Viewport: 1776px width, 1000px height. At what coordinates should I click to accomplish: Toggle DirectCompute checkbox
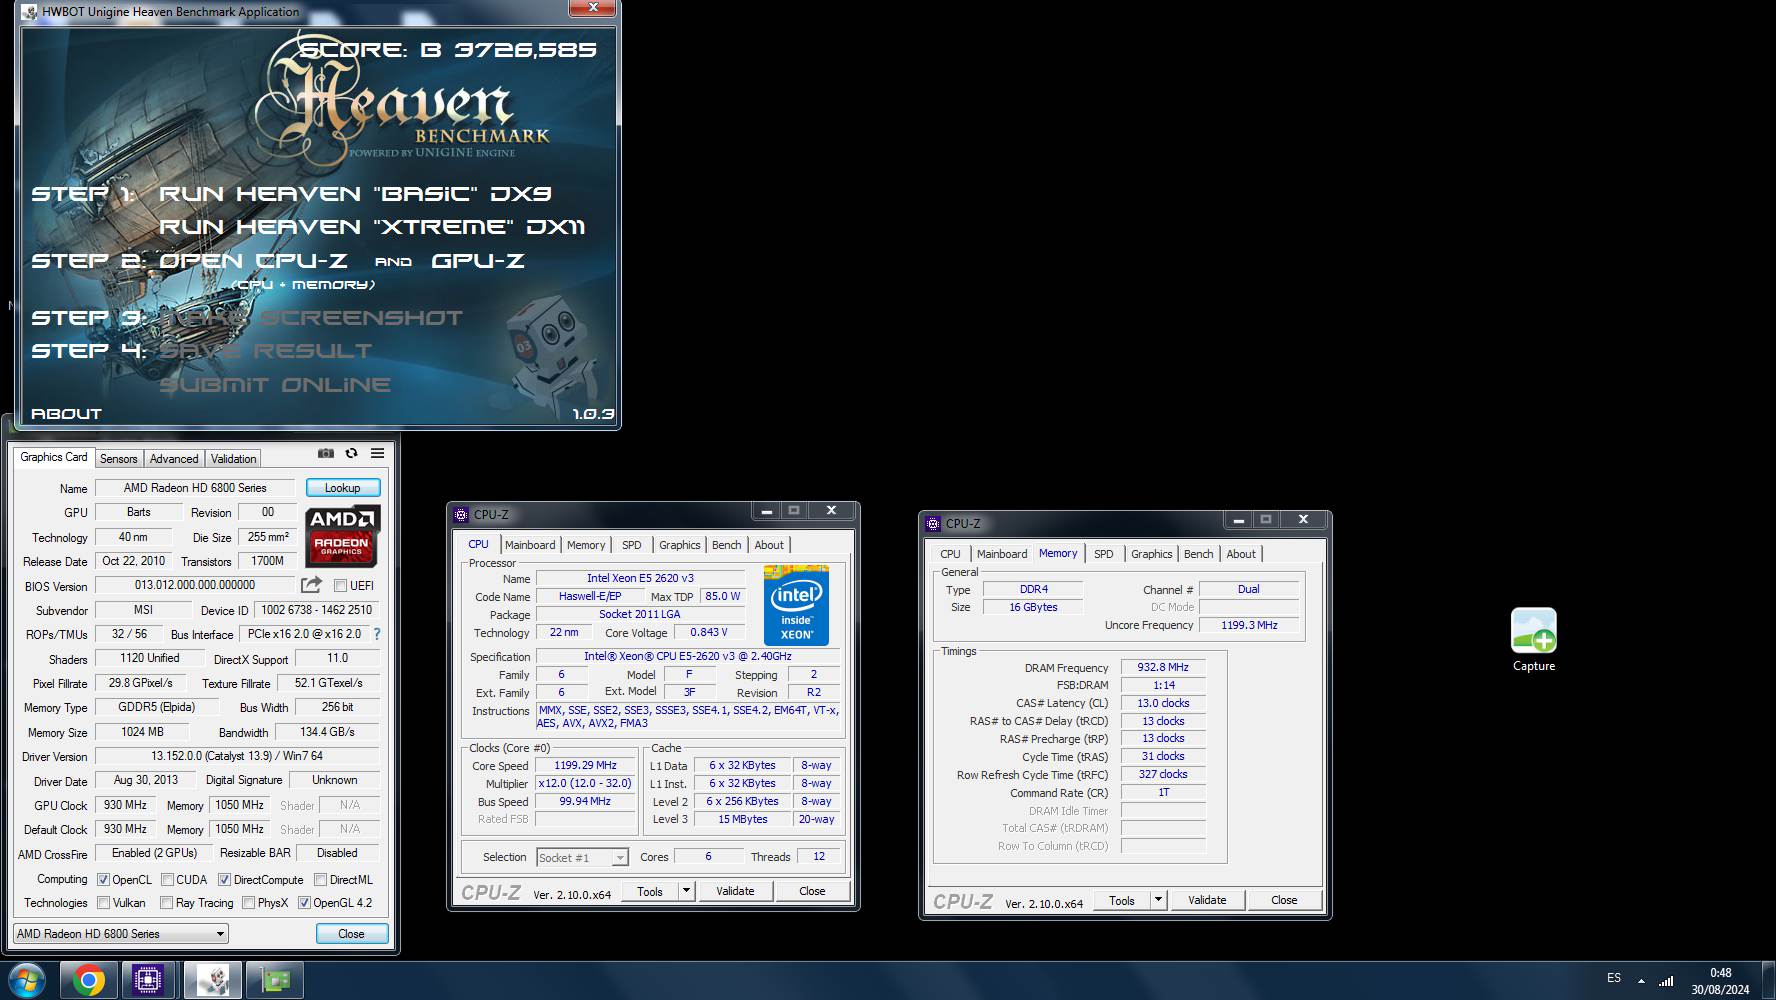(x=224, y=880)
